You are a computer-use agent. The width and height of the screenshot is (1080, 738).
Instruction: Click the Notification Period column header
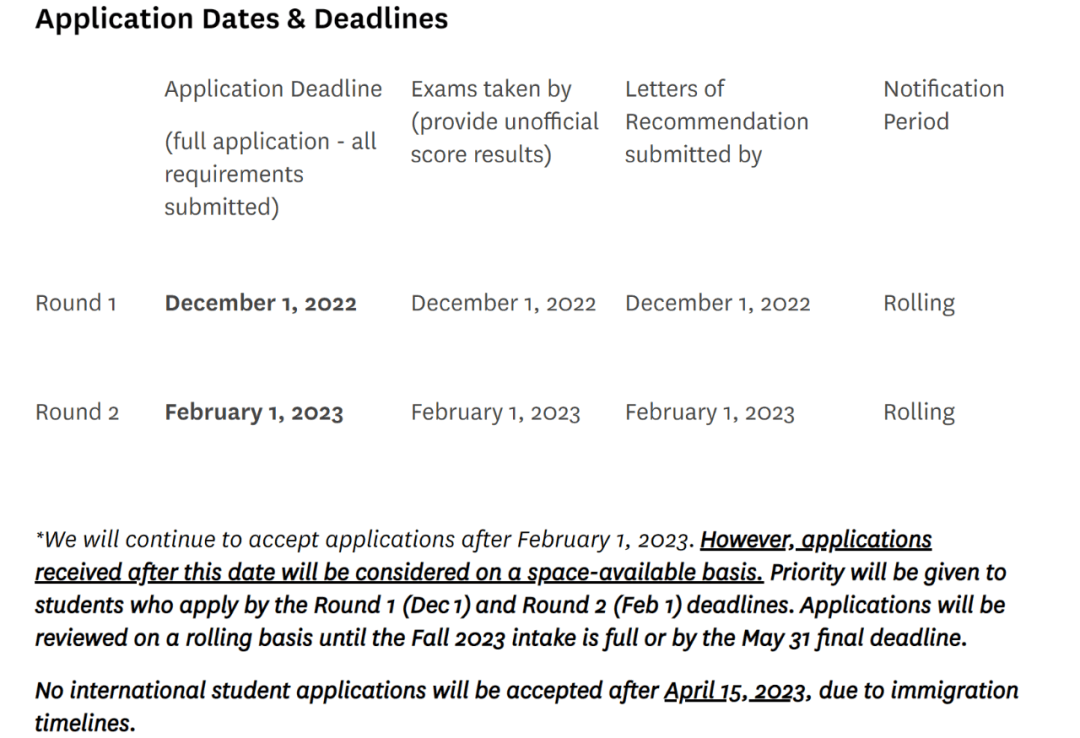tap(944, 105)
